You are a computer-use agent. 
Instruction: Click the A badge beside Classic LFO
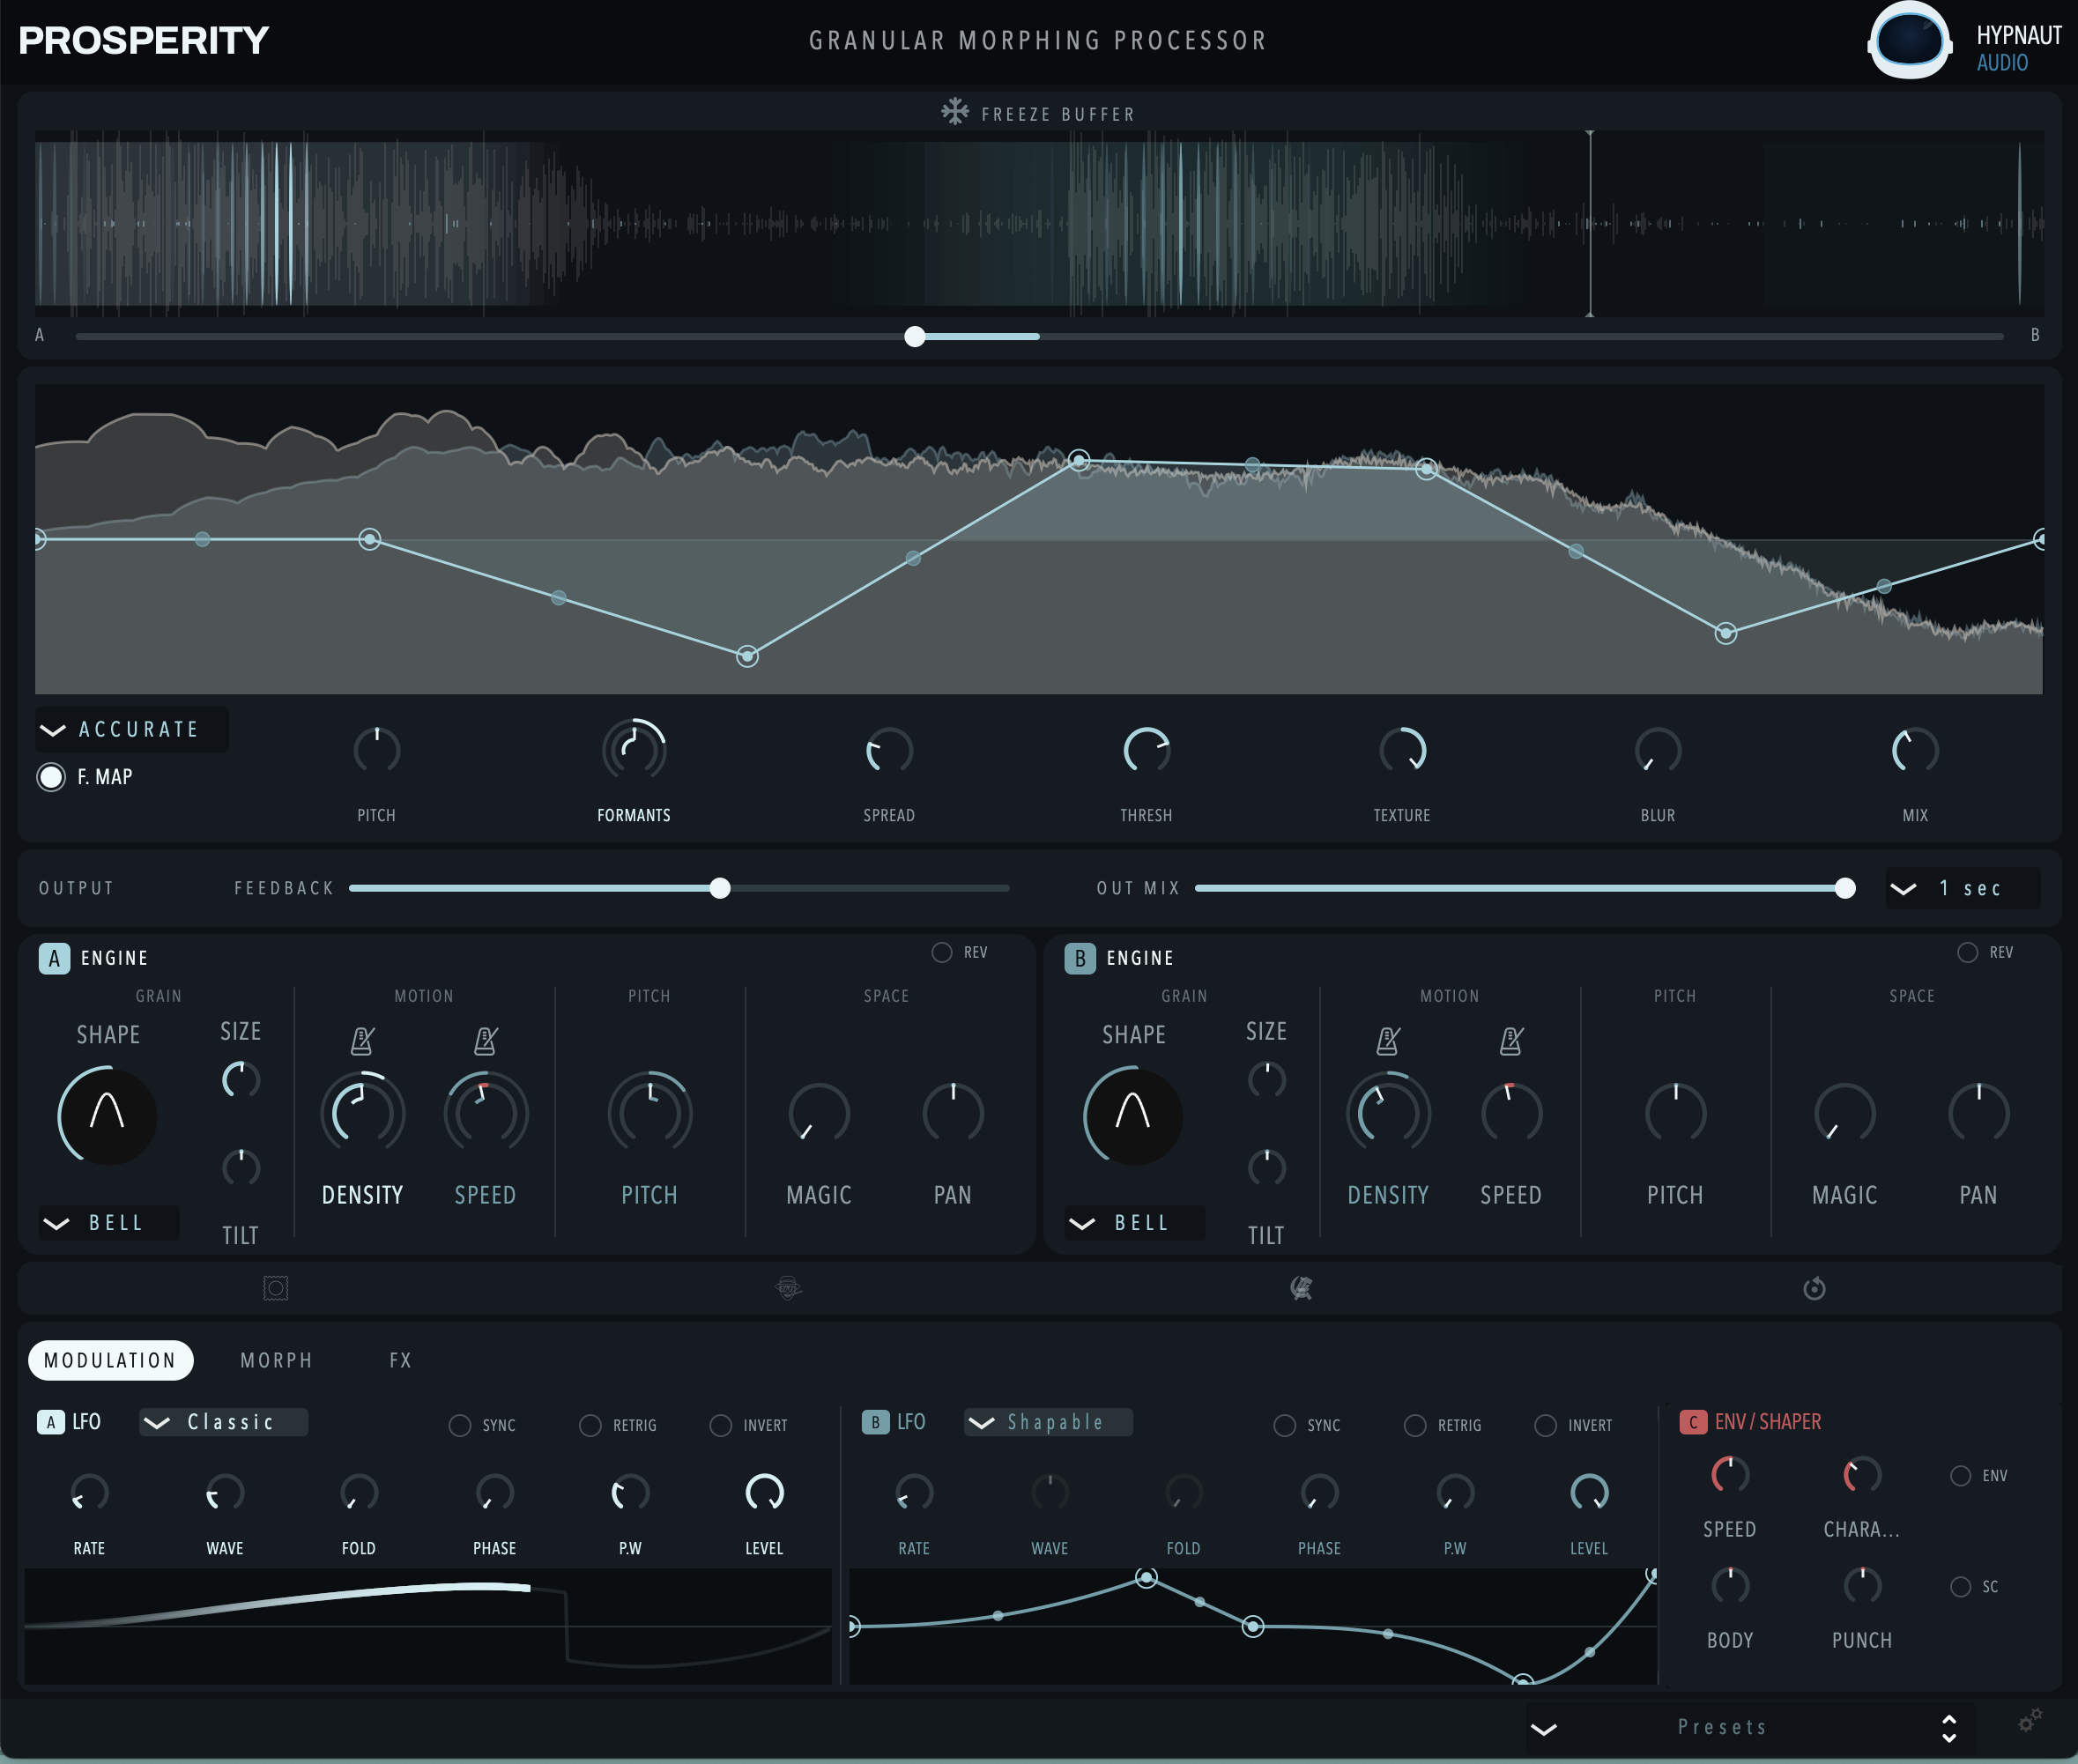click(x=51, y=1422)
